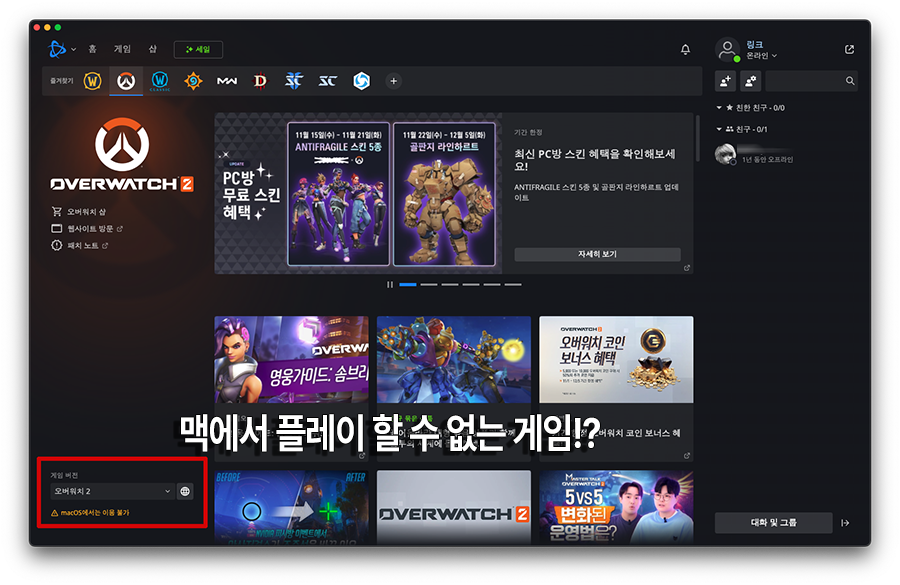Viewport: 900px width, 585px height.
Task: Select the World of Warcraft favorite icon
Action: (92, 81)
